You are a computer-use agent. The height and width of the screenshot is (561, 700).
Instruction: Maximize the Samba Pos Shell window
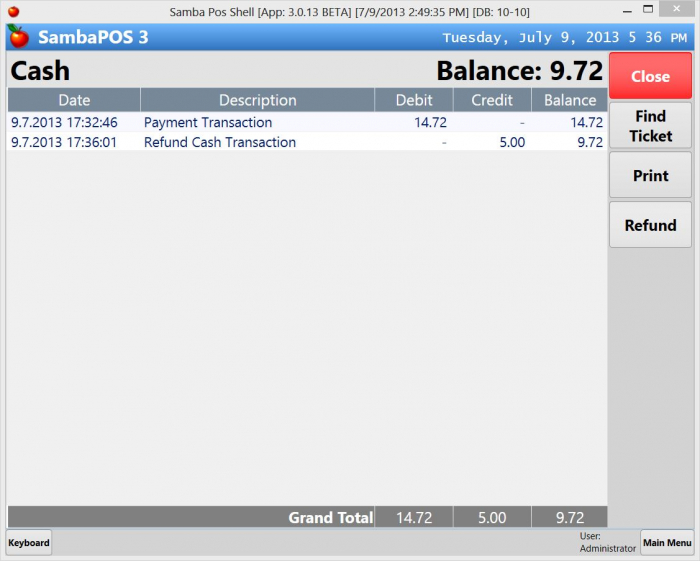pyautogui.click(x=649, y=10)
